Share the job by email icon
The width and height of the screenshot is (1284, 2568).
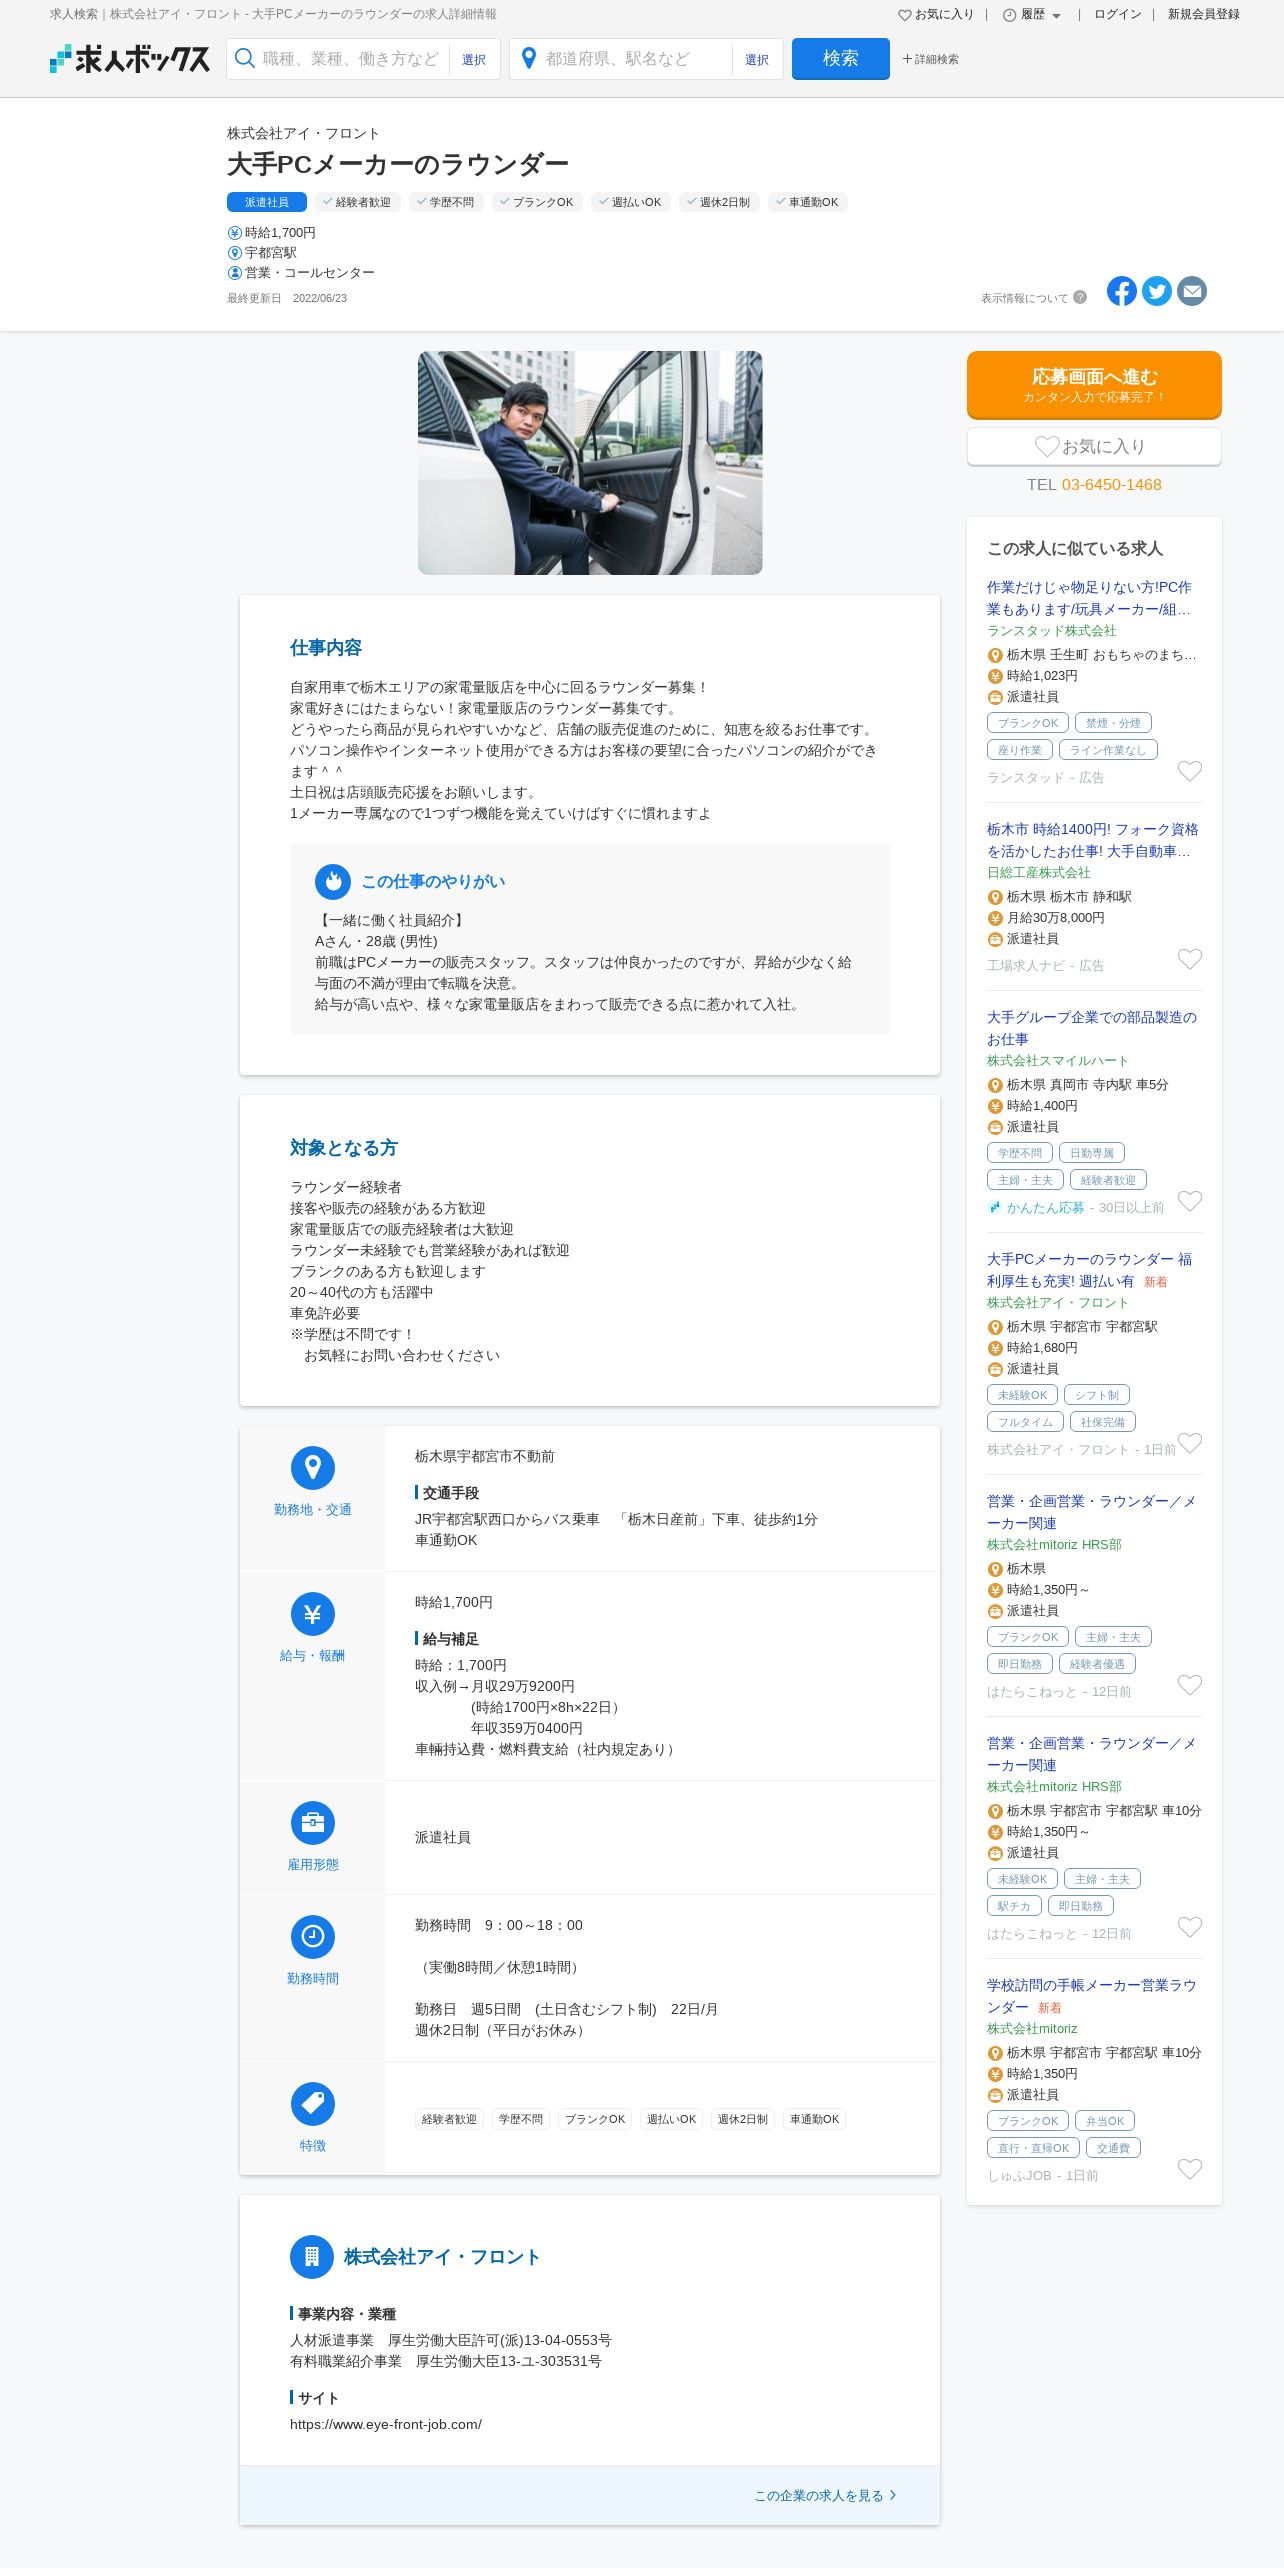tap(1192, 291)
